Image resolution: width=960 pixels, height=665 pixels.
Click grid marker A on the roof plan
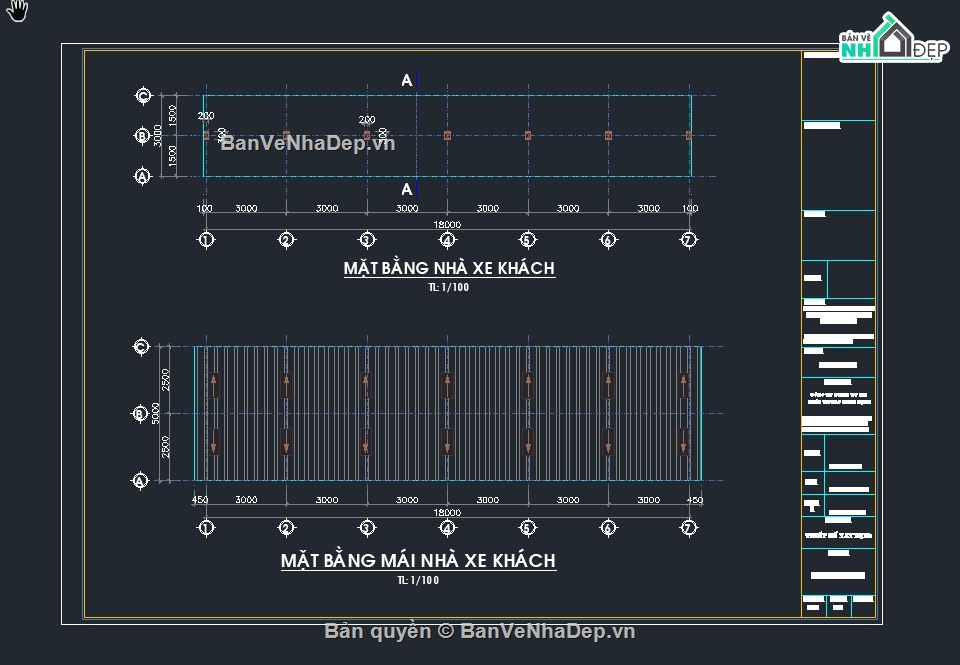tap(141, 479)
